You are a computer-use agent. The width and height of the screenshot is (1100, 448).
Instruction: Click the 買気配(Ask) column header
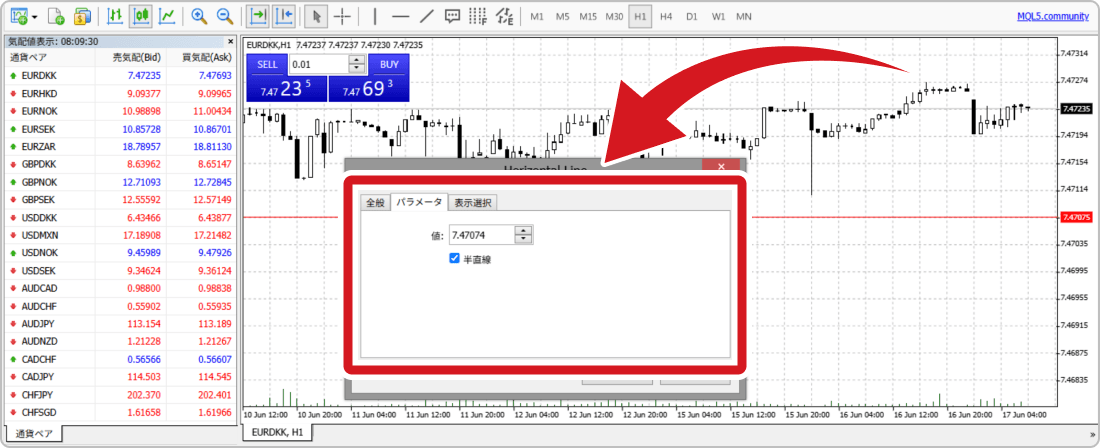207,58
